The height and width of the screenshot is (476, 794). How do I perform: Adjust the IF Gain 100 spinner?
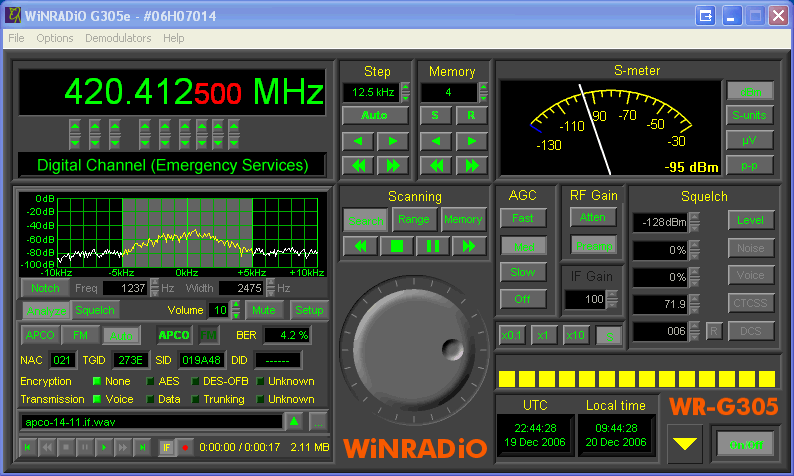click(612, 299)
